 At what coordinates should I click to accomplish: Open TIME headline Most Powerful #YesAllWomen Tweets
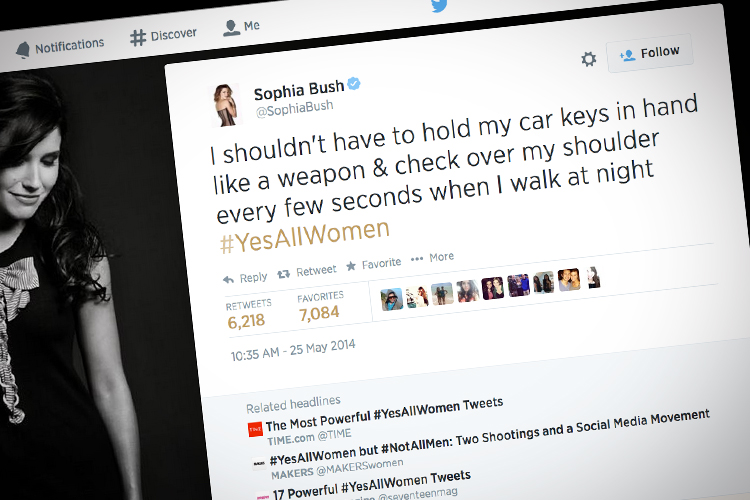[384, 414]
